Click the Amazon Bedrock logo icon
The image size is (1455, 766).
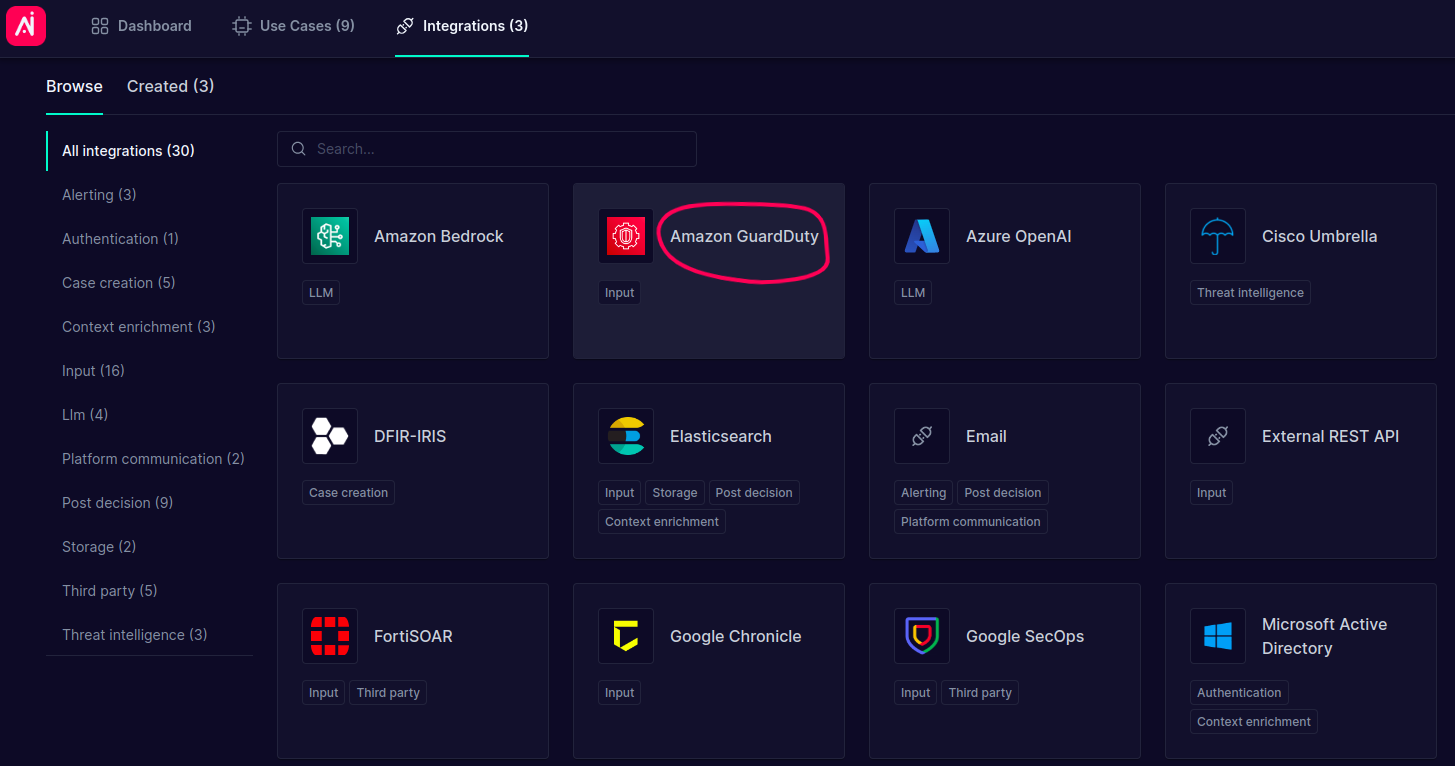coord(330,236)
